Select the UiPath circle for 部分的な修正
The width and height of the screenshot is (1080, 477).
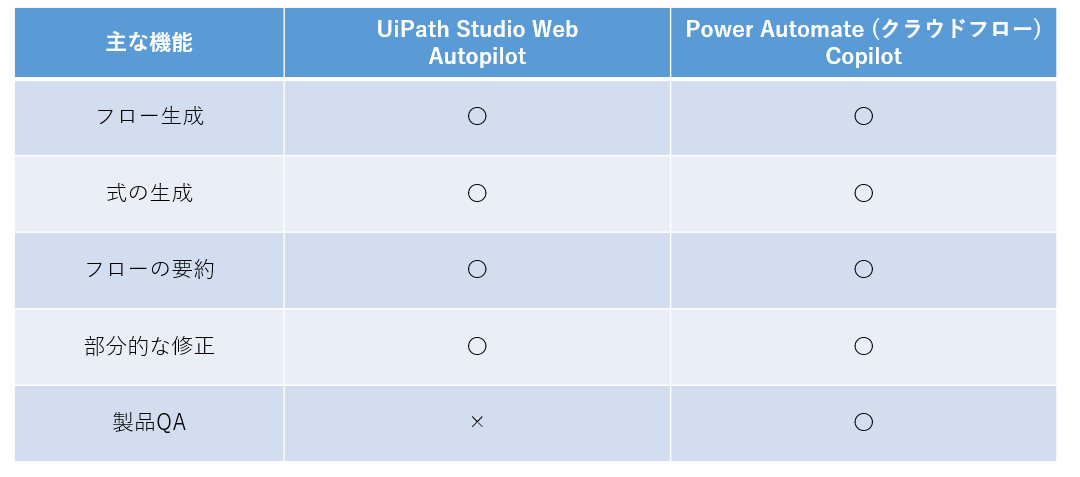pos(477,346)
